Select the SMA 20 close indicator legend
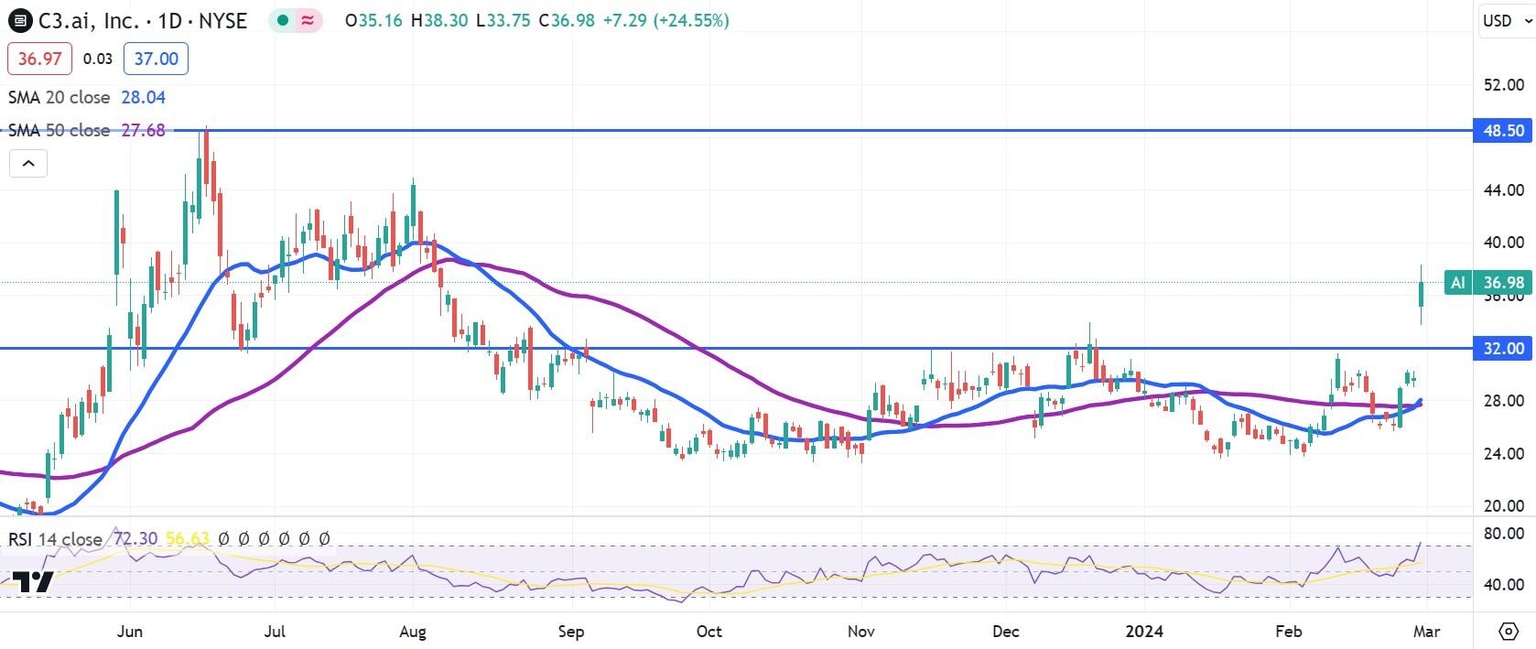The image size is (1536, 649). [58, 98]
